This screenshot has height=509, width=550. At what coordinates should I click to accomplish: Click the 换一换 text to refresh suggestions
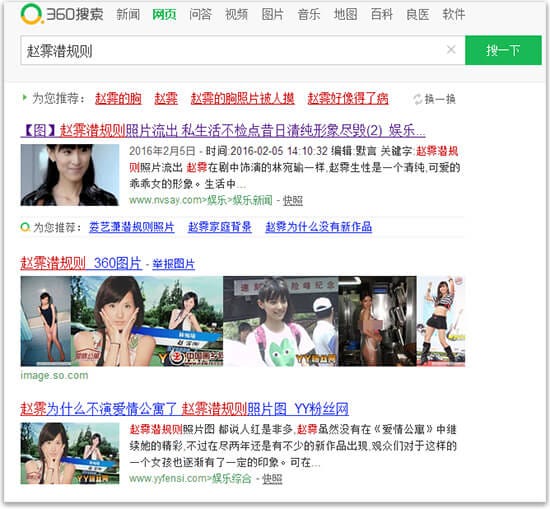(440, 99)
